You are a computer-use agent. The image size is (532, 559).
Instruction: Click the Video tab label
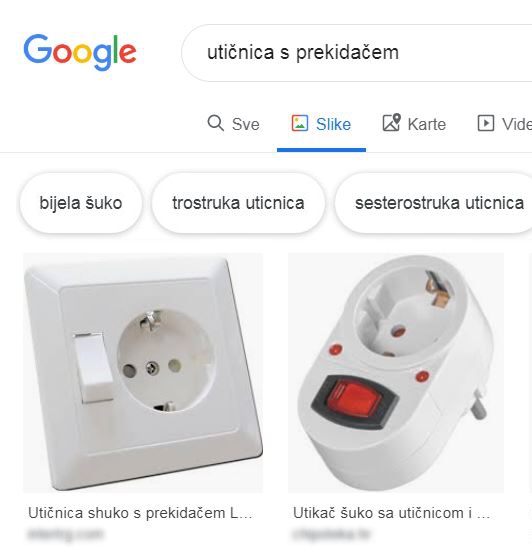coord(517,124)
